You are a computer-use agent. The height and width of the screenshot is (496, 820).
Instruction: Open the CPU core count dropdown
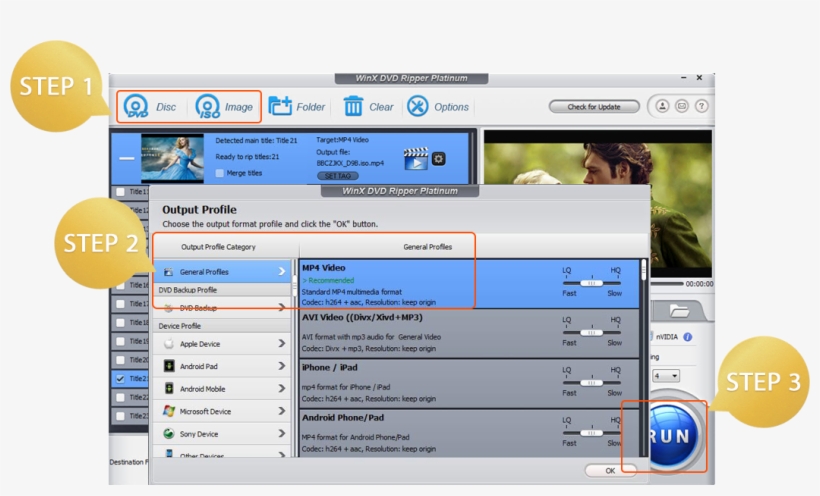point(666,376)
